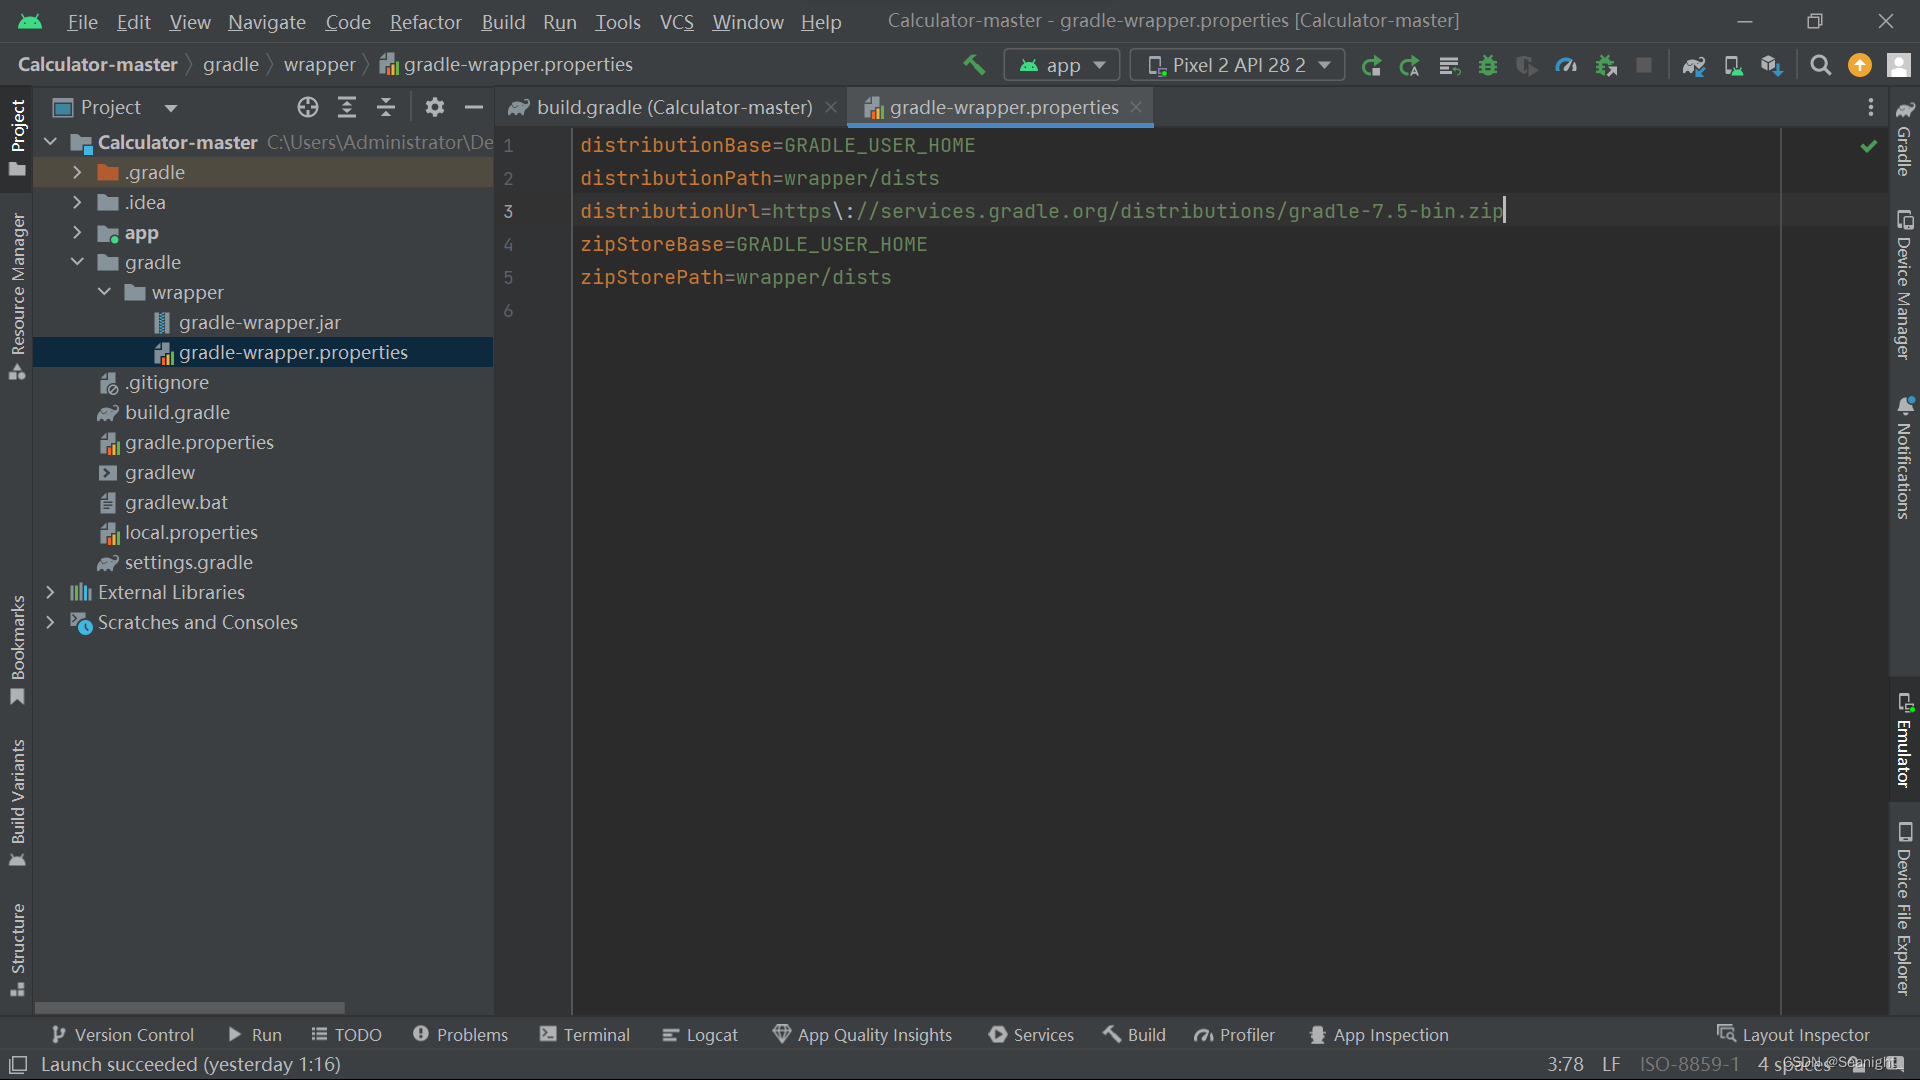The width and height of the screenshot is (1920, 1080).
Task: Open the VCS menu
Action: click(676, 22)
